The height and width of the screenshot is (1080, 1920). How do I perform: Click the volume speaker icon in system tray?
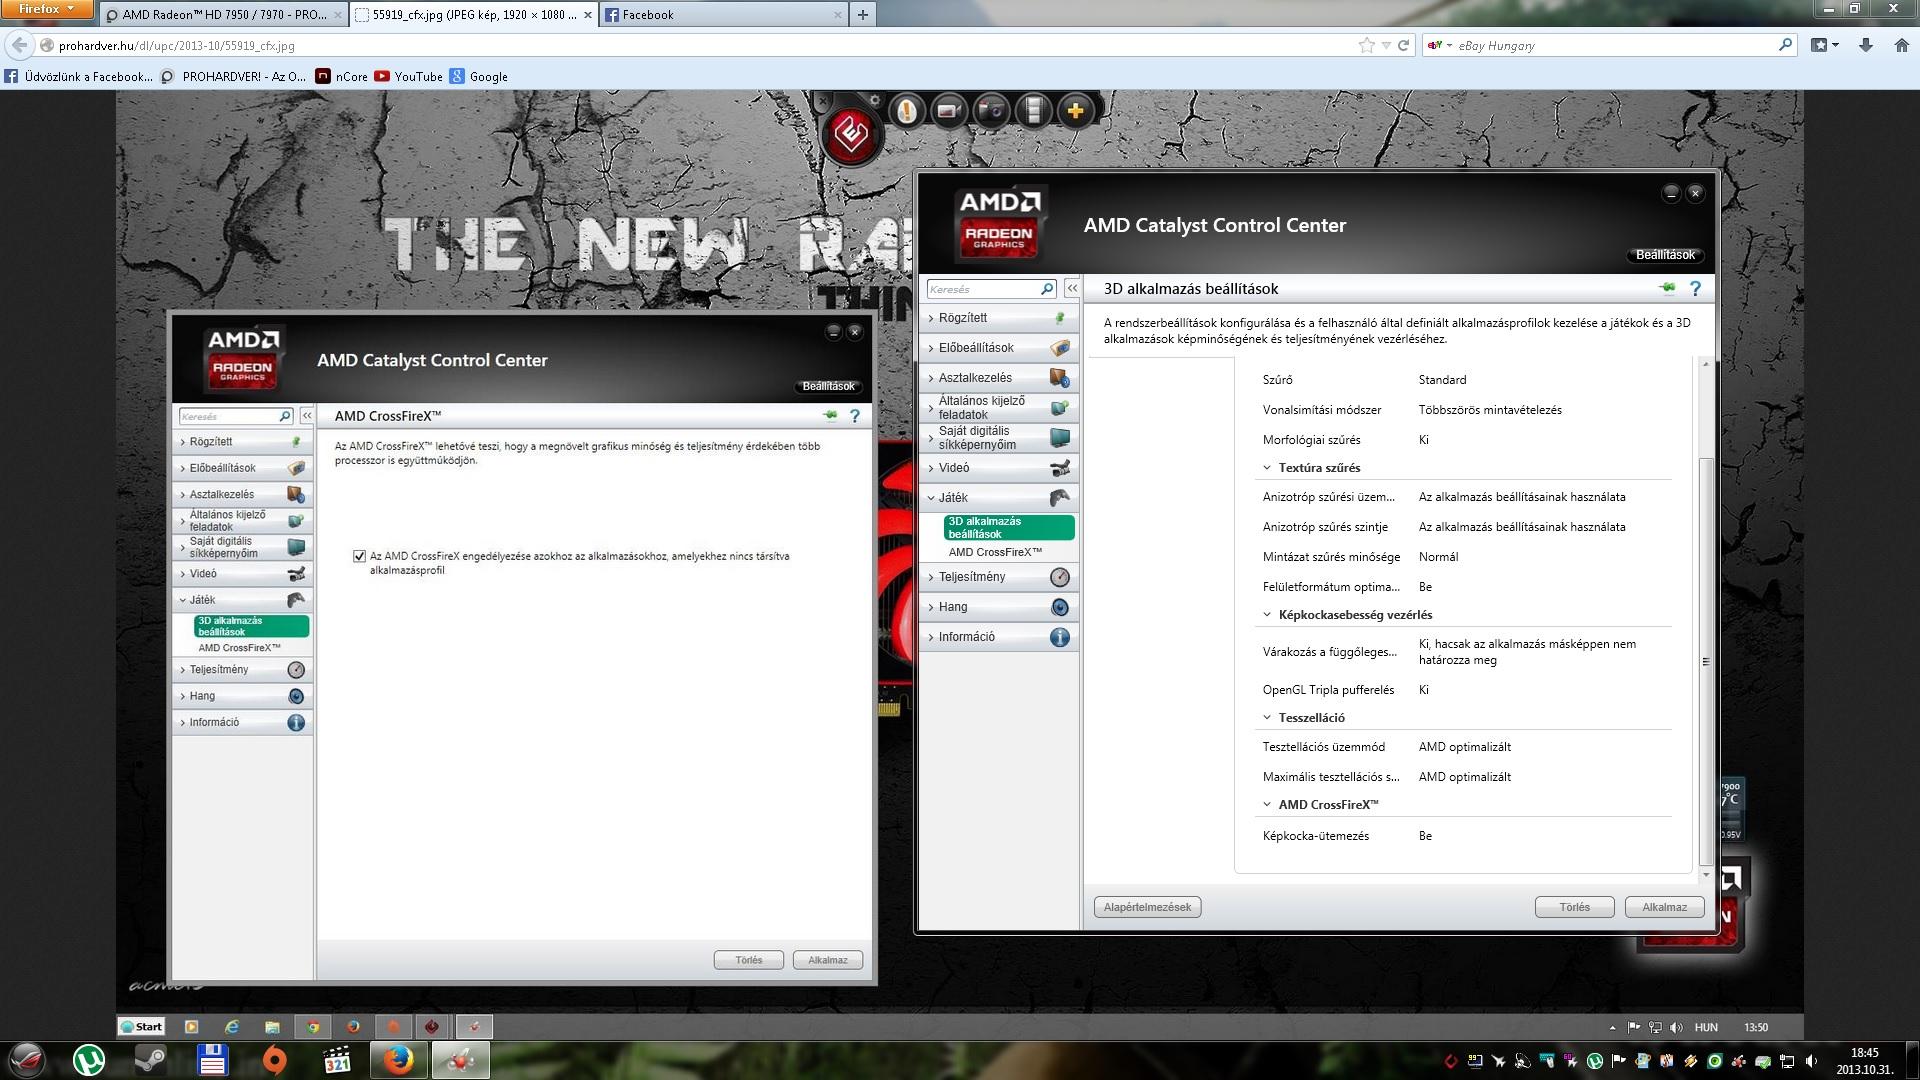coord(1809,1061)
